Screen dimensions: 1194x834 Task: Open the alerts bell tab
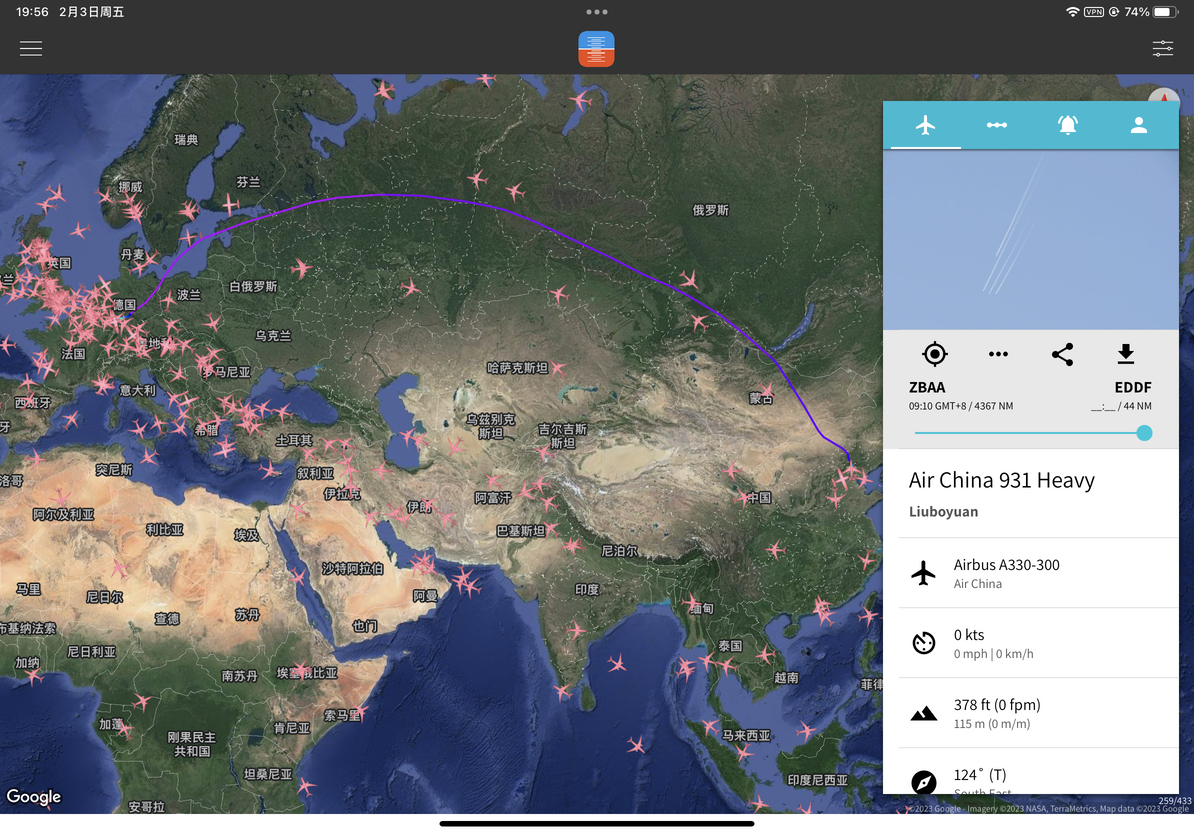(x=1068, y=125)
